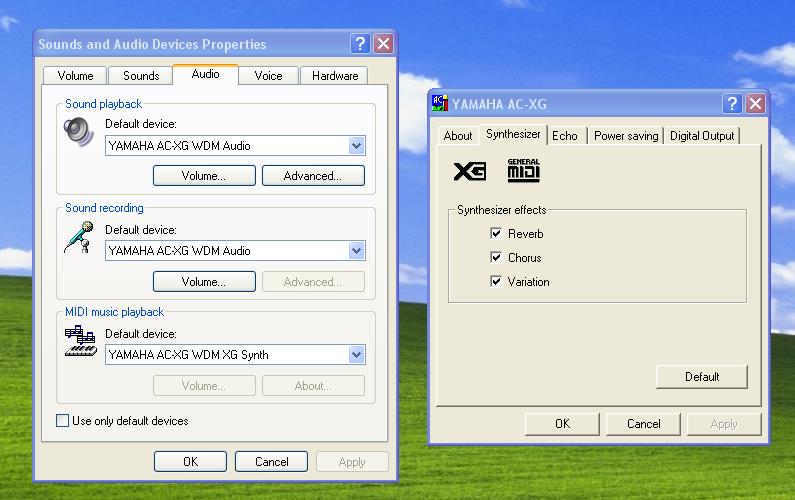Viewport: 795px width, 500px height.
Task: Switch to the Voice tab
Action: pyautogui.click(x=268, y=76)
